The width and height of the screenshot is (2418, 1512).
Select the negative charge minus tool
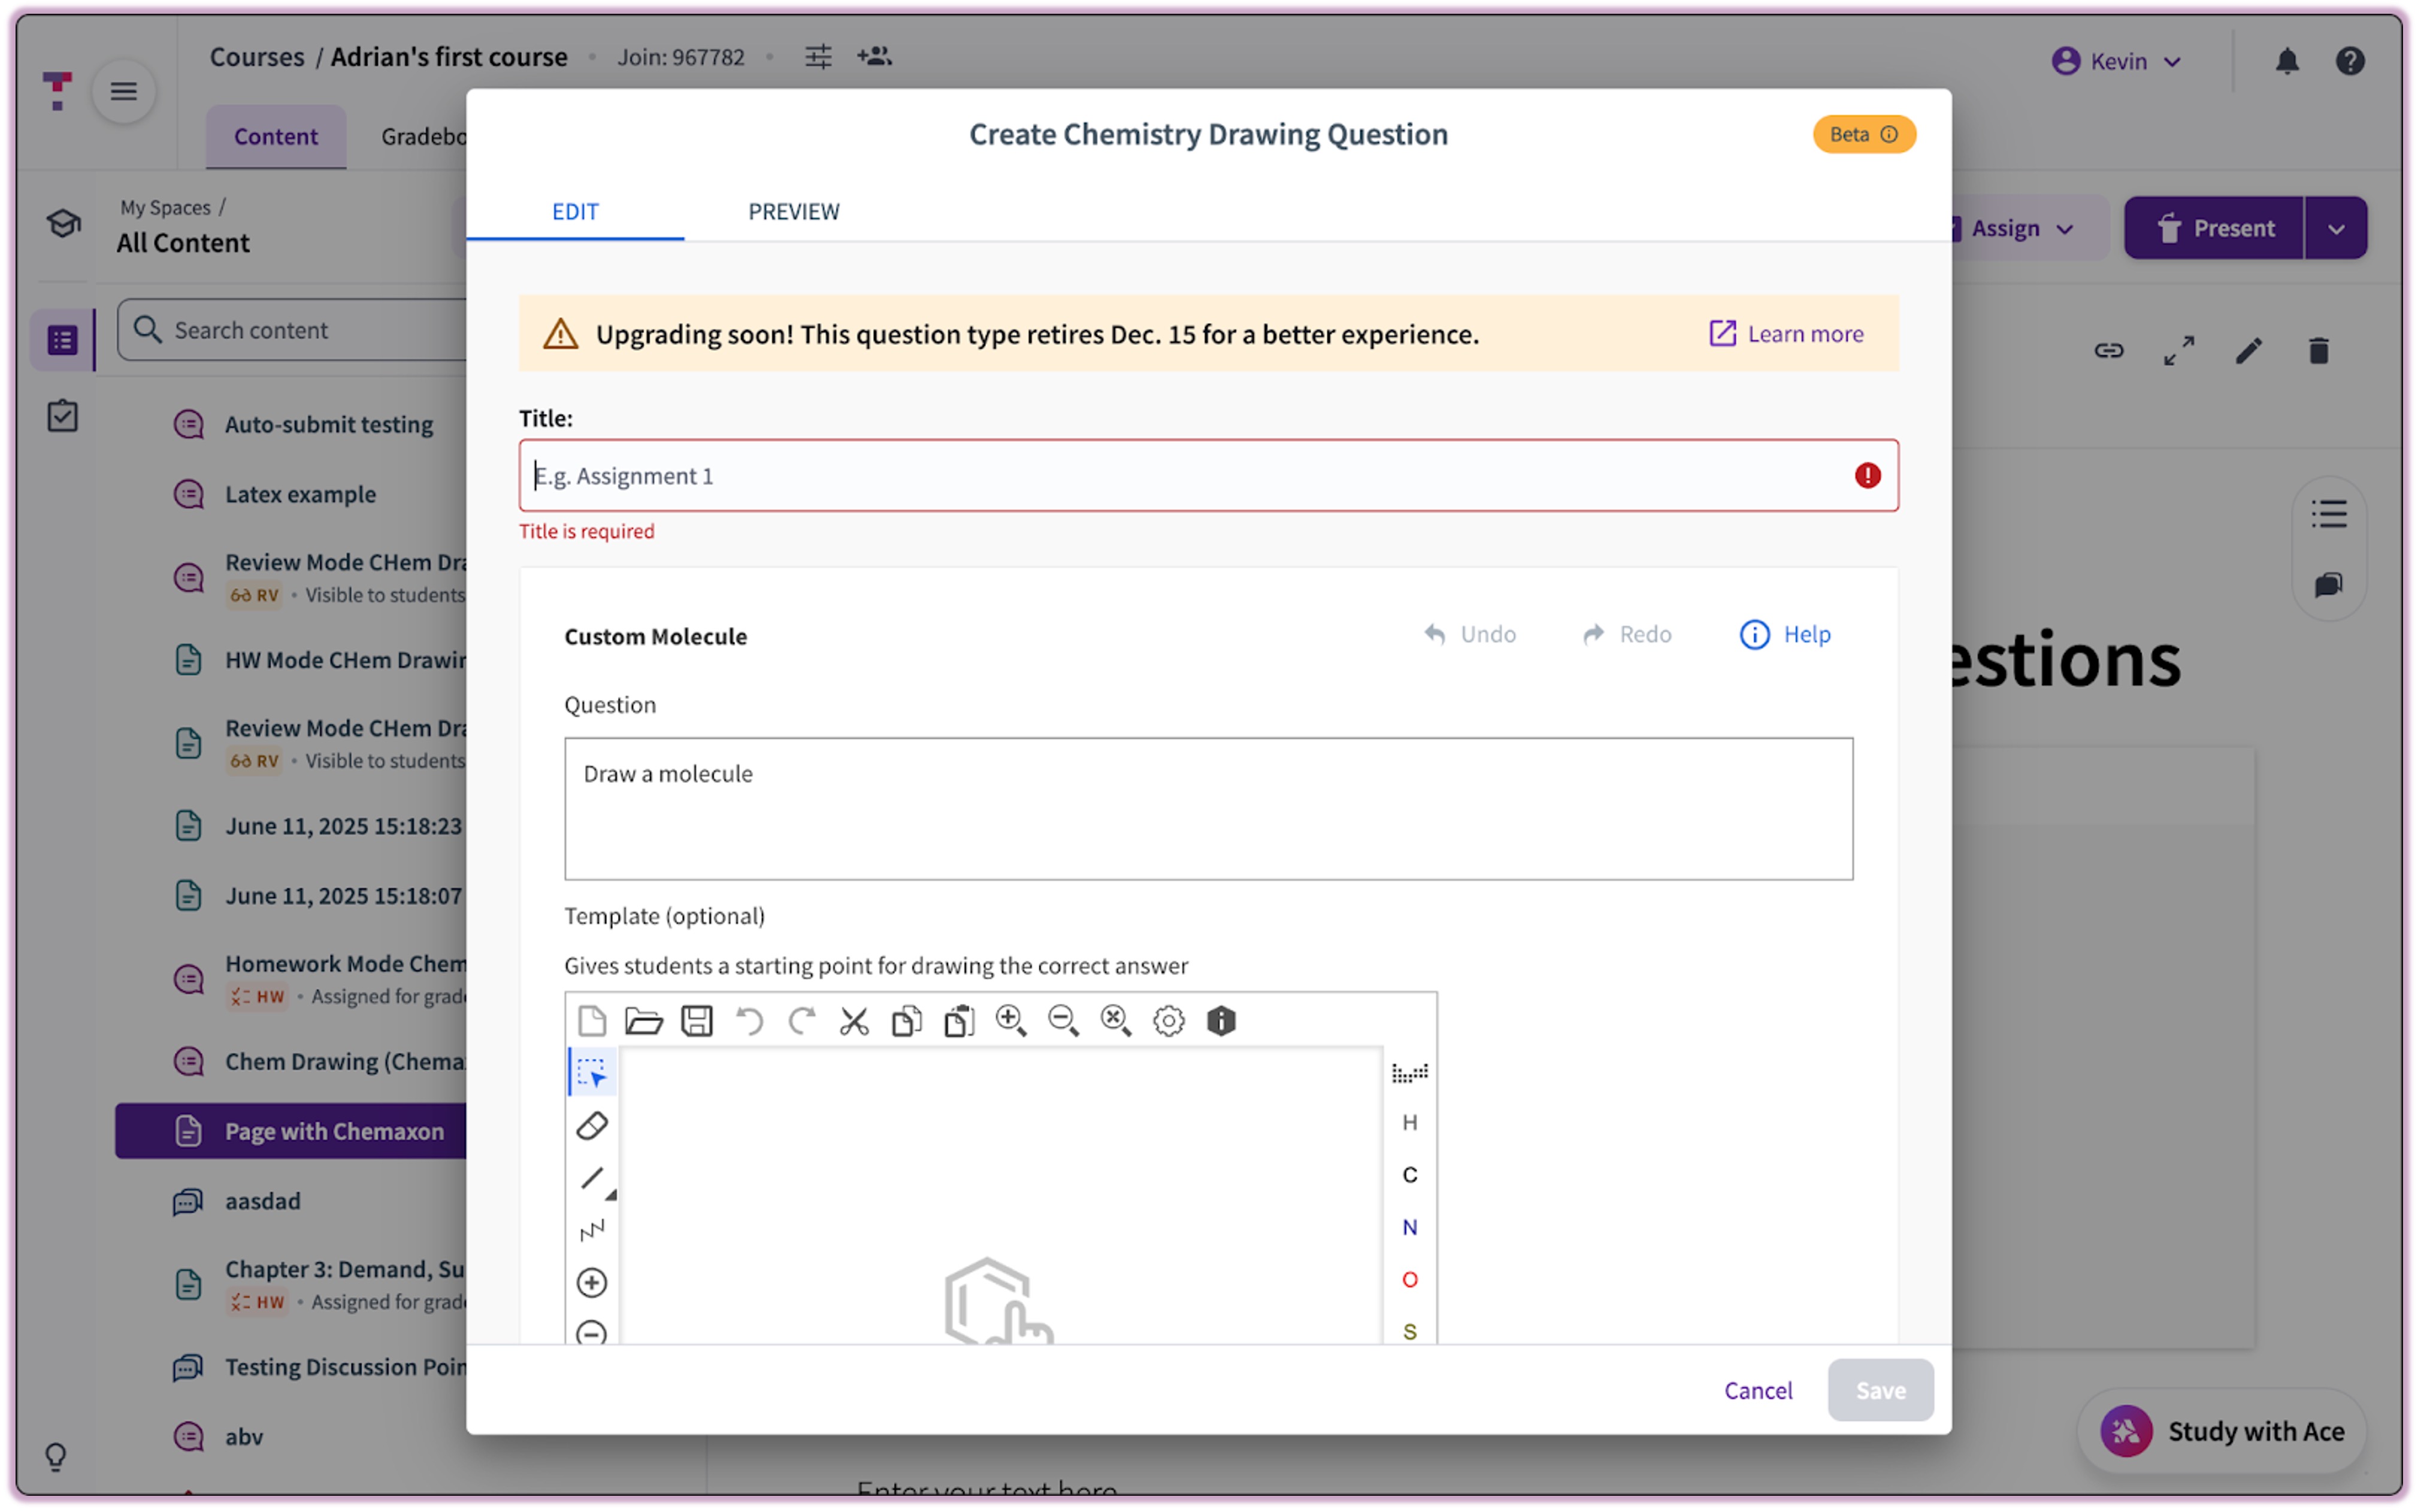[592, 1333]
